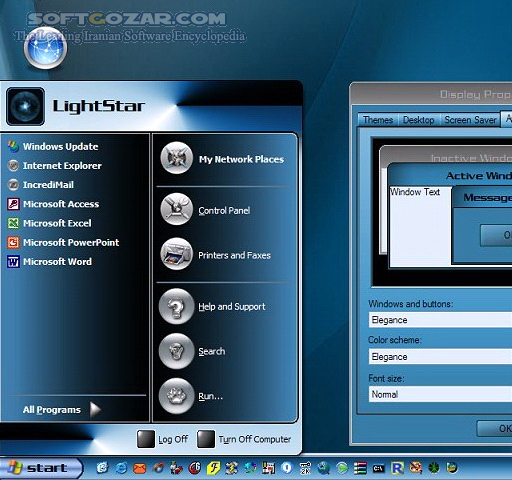Click the LightStar user picture

(x=25, y=106)
